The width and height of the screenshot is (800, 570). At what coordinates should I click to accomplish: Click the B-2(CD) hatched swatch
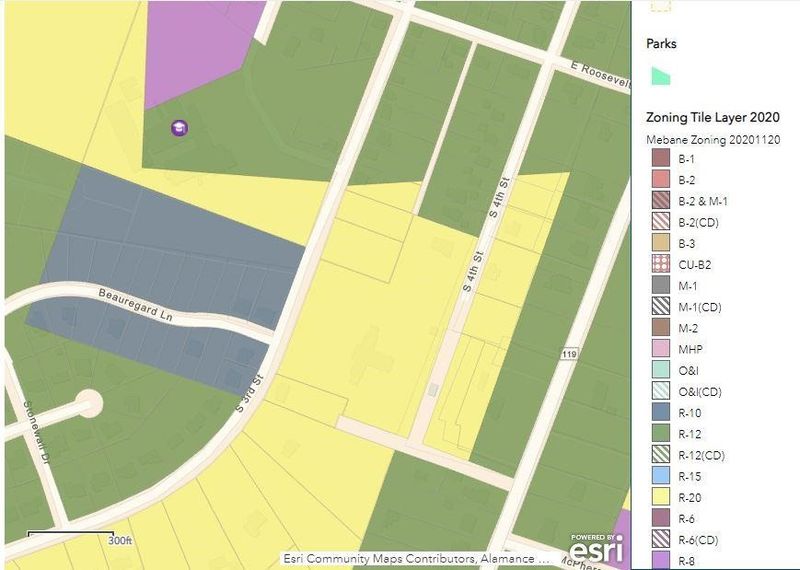(x=661, y=221)
